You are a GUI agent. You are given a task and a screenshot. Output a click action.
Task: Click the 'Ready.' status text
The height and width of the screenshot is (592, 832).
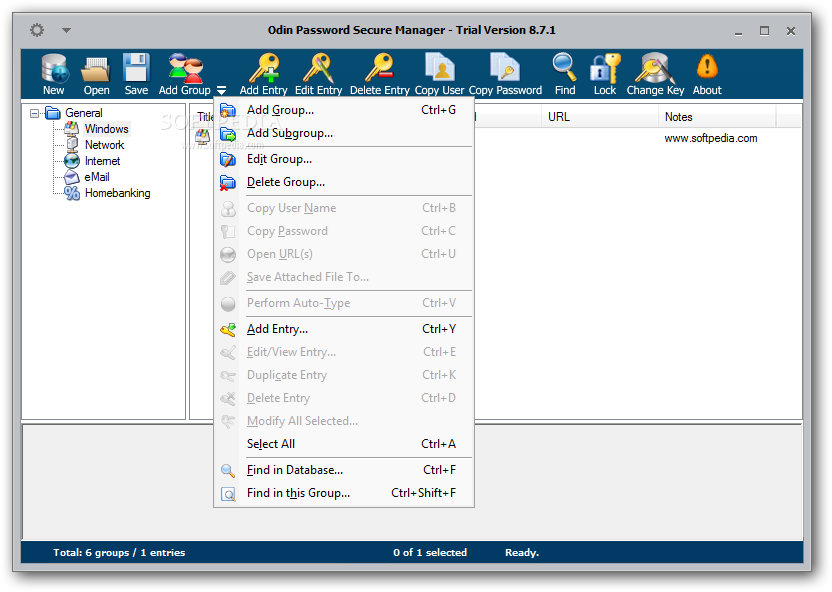(522, 553)
